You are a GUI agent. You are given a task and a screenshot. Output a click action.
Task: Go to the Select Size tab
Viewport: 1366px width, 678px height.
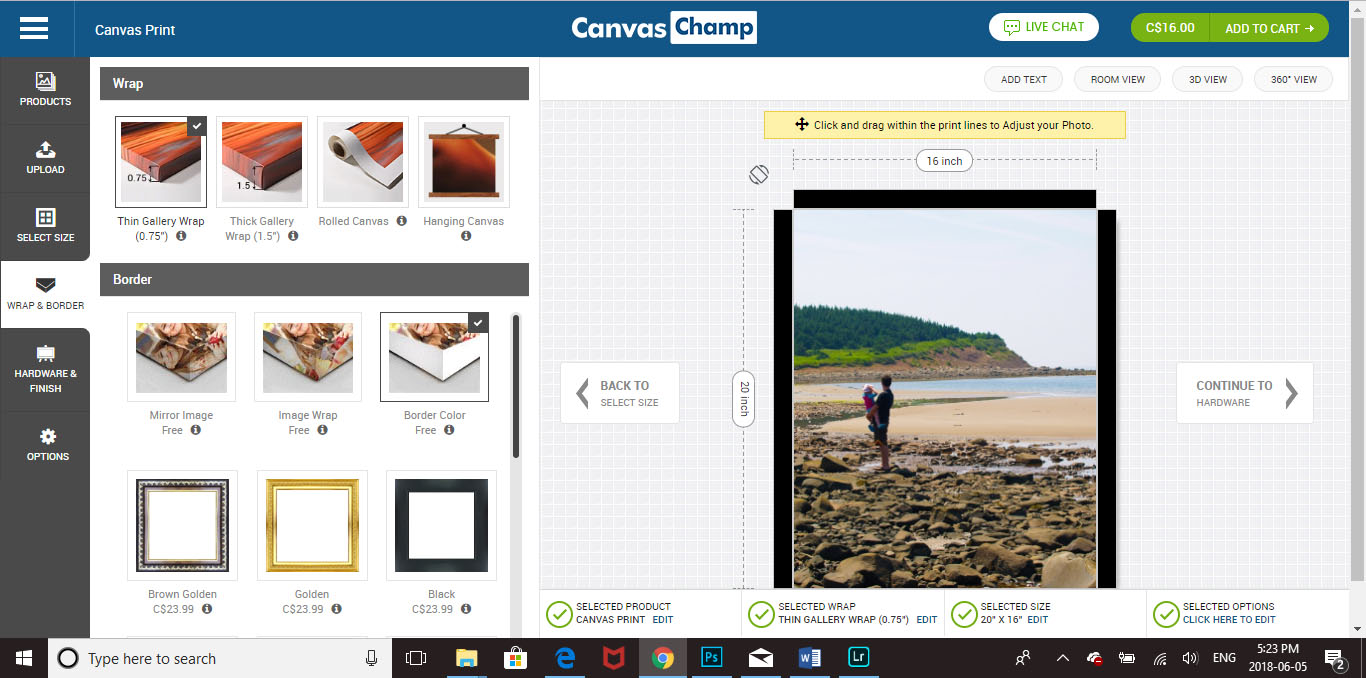[x=45, y=226]
